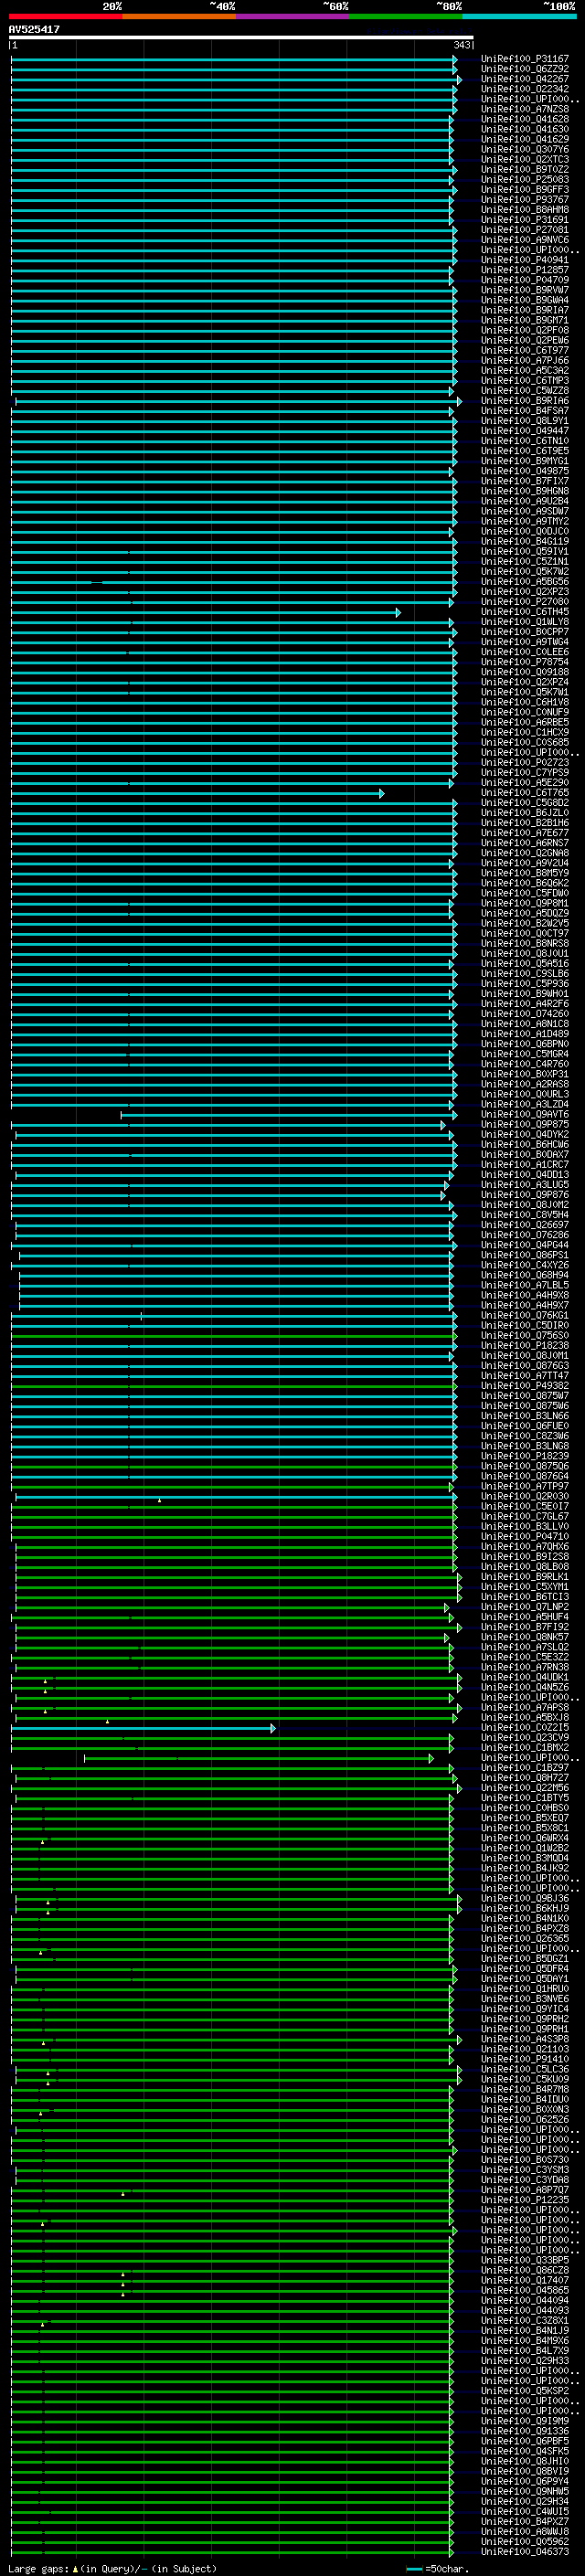585x2576 pixels.
Task: Open hit UniRef100_Q6ZZ92
Action: tap(525, 69)
